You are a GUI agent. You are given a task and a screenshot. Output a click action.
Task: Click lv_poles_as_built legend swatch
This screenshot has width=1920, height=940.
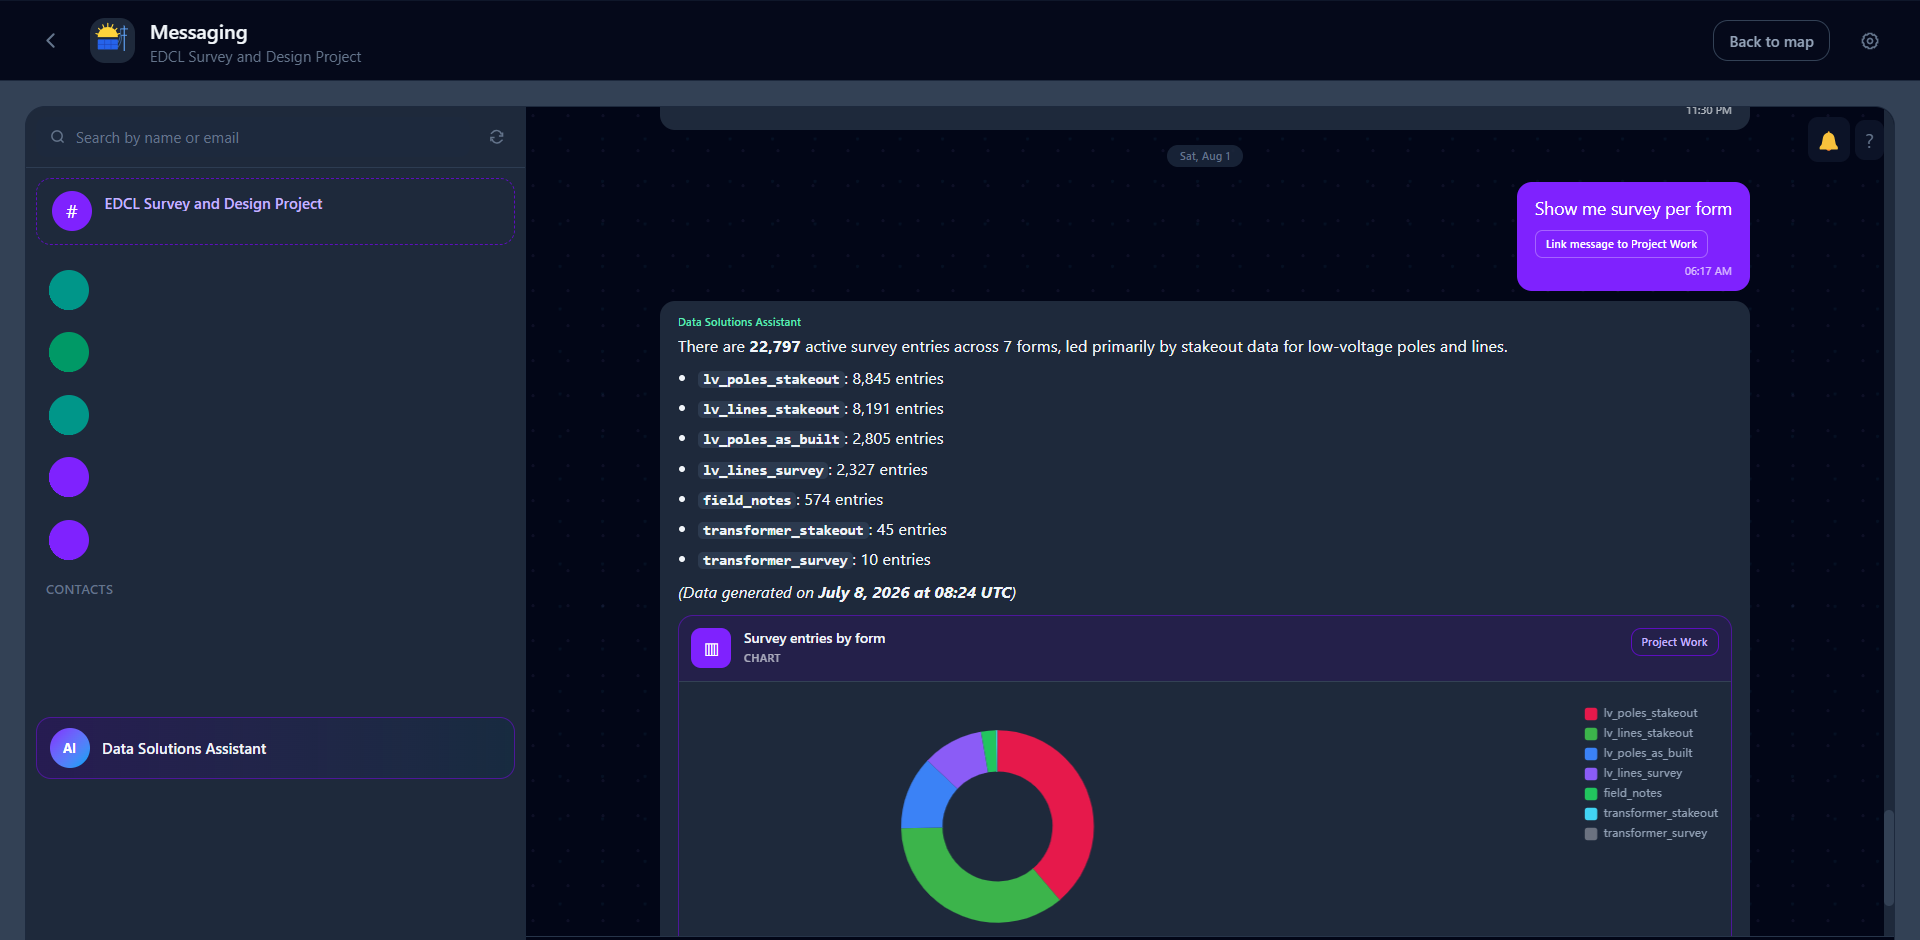(1591, 753)
